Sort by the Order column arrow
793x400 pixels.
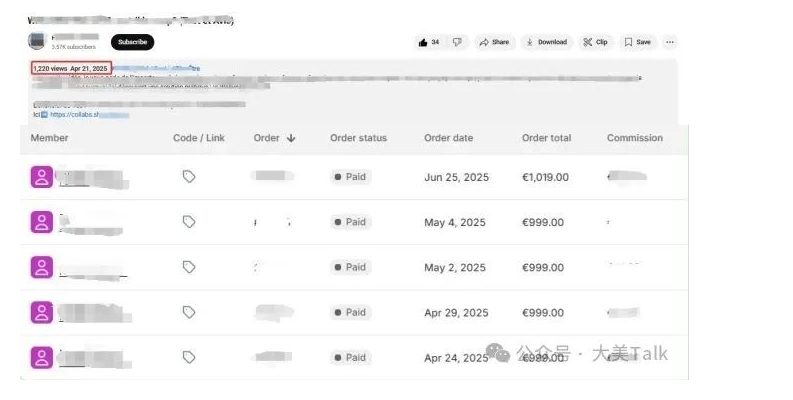tap(291, 138)
